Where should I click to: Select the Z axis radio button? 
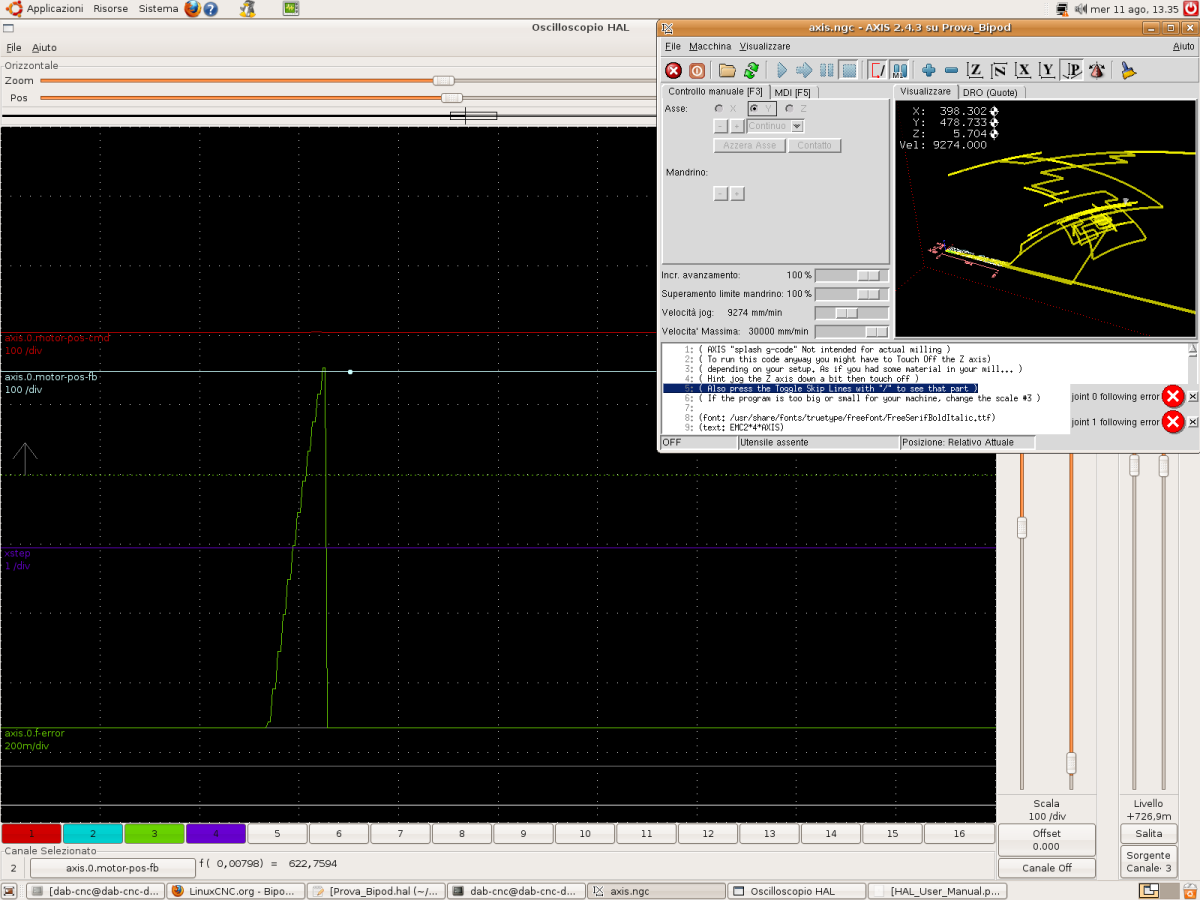click(x=789, y=108)
